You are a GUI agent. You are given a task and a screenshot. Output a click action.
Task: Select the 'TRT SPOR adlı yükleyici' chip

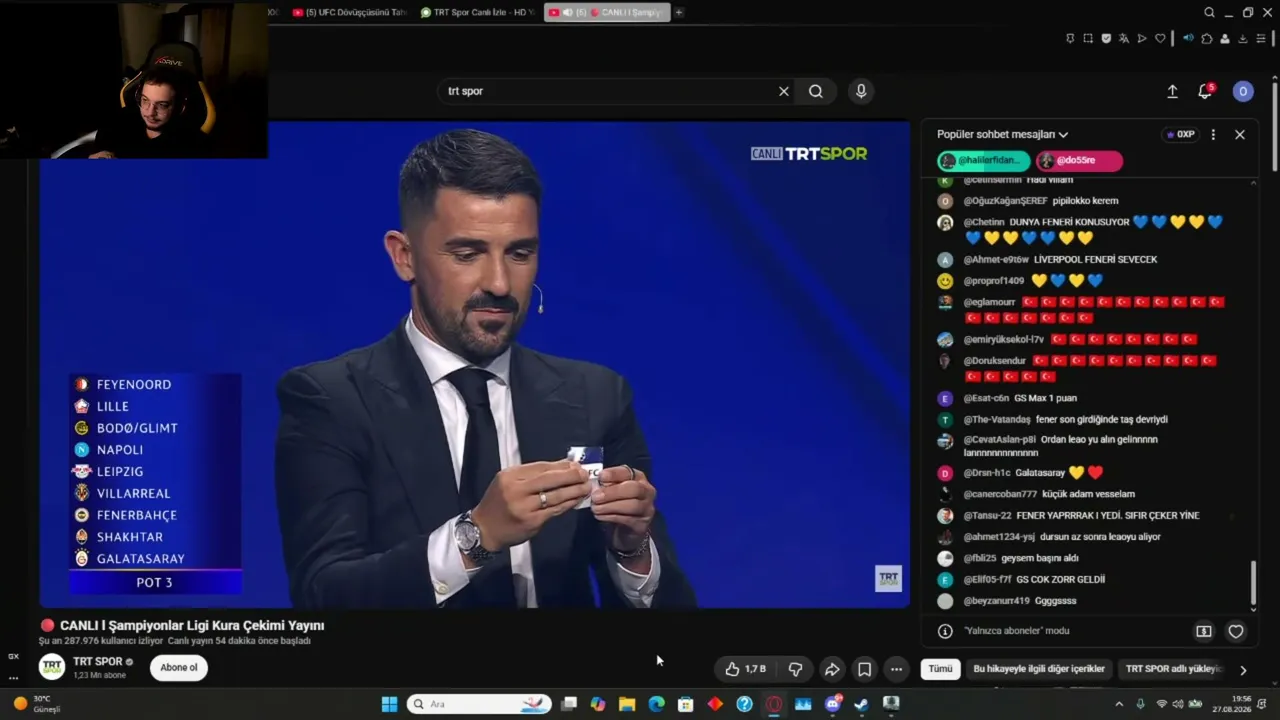click(1173, 669)
